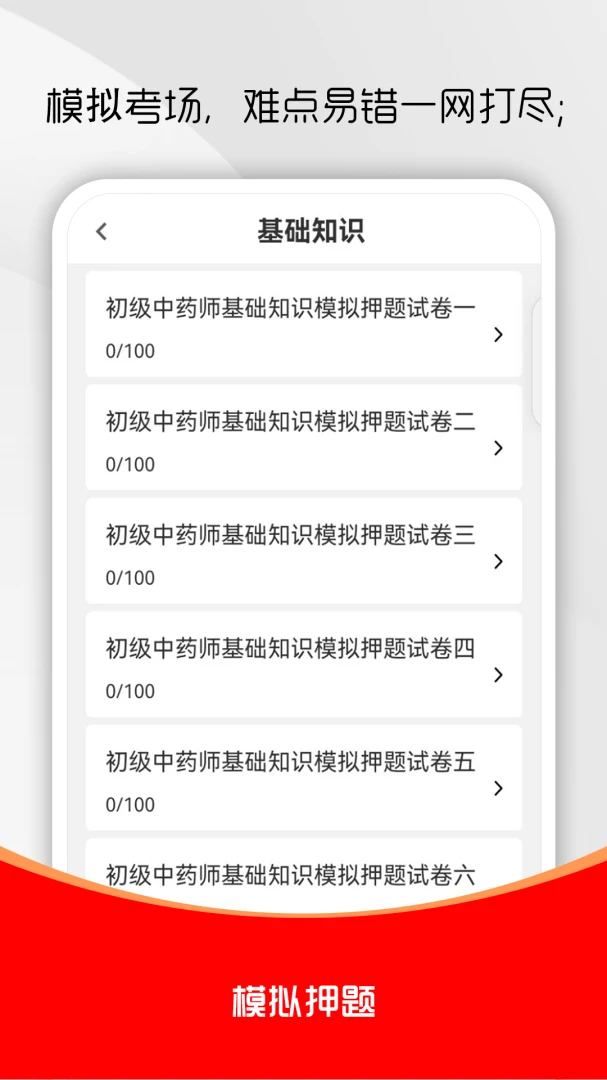Screen dimensions: 607x1080
Task: Click the 0/100 progress under 试卷一
Action: click(130, 351)
